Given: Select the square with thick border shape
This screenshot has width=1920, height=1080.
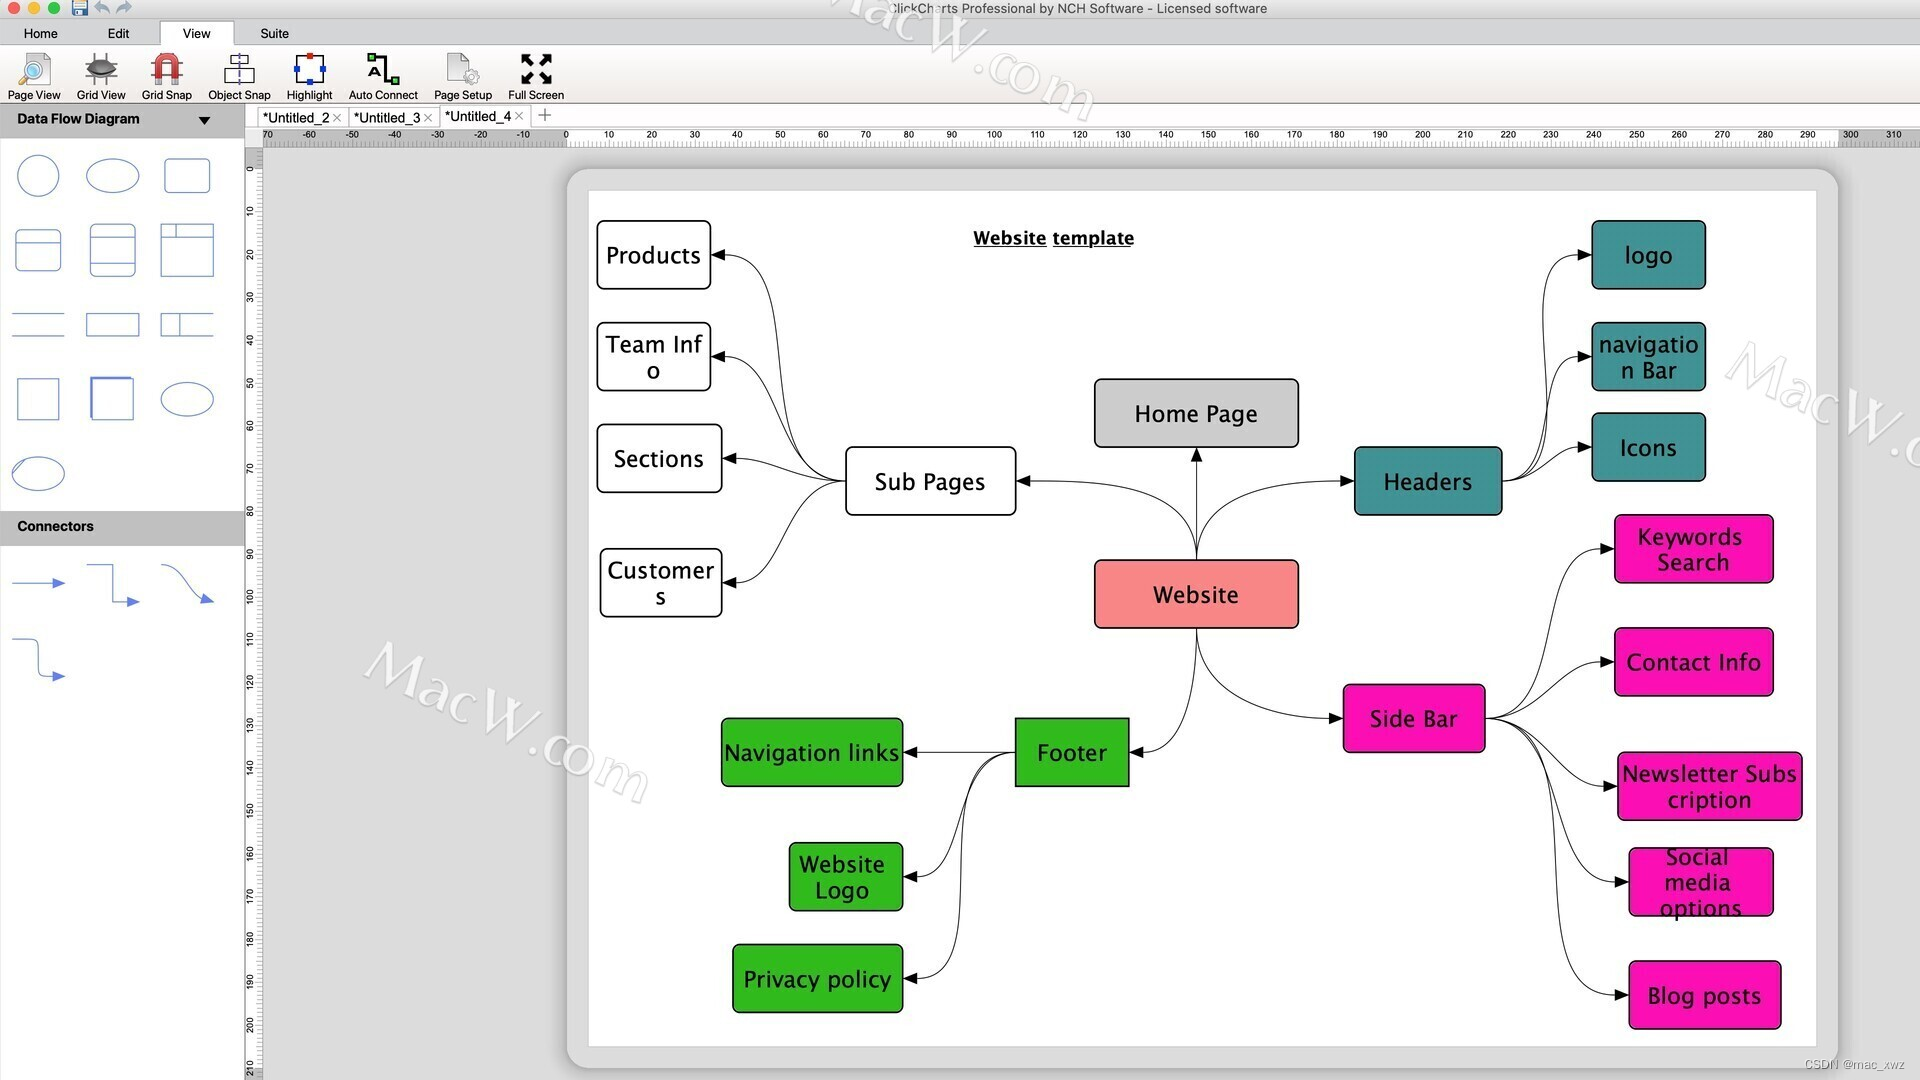Looking at the screenshot, I should pos(112,399).
